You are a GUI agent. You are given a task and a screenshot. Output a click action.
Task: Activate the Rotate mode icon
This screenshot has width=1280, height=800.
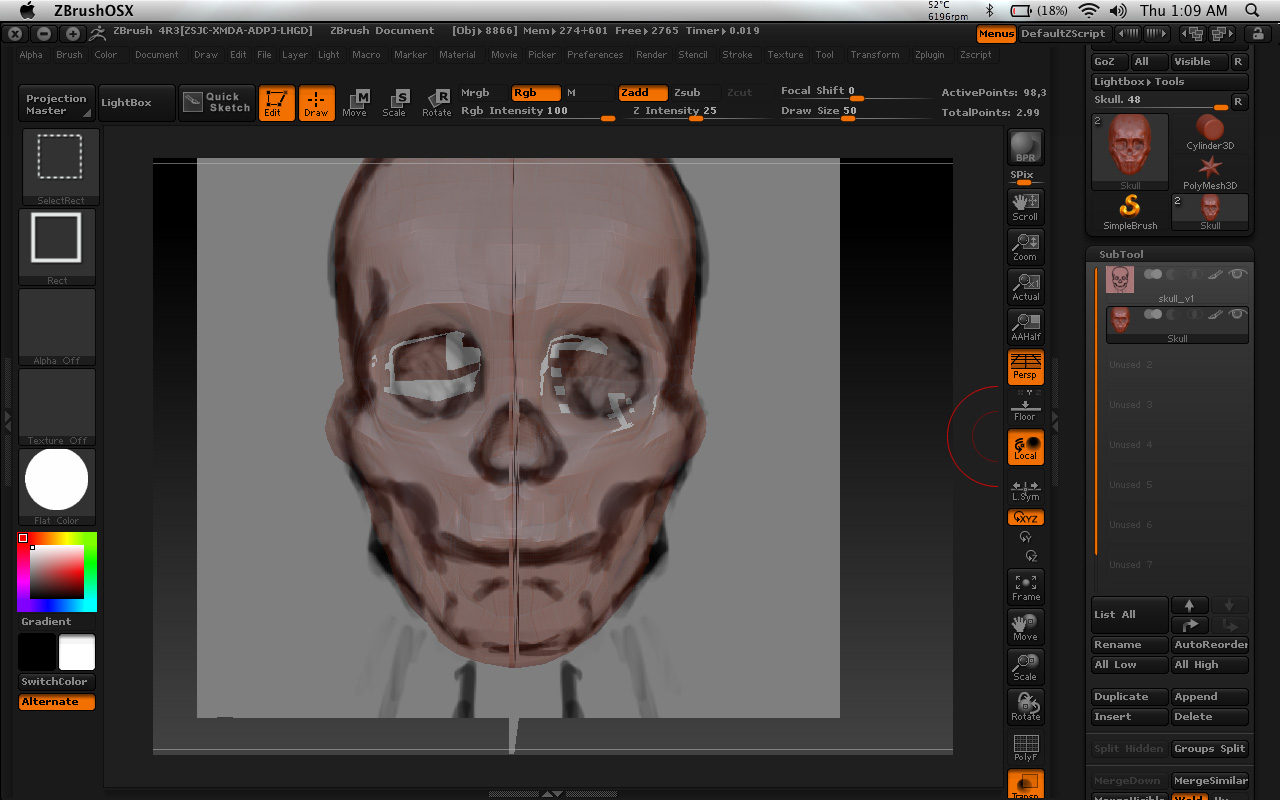[x=436, y=103]
